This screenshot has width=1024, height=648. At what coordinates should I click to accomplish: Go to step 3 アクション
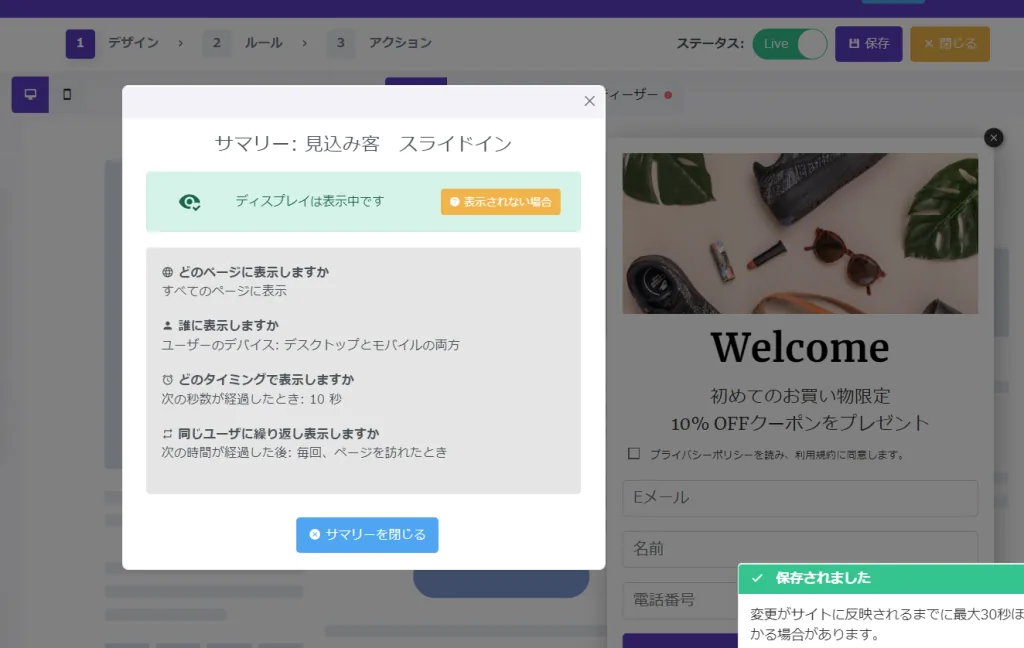[379, 43]
